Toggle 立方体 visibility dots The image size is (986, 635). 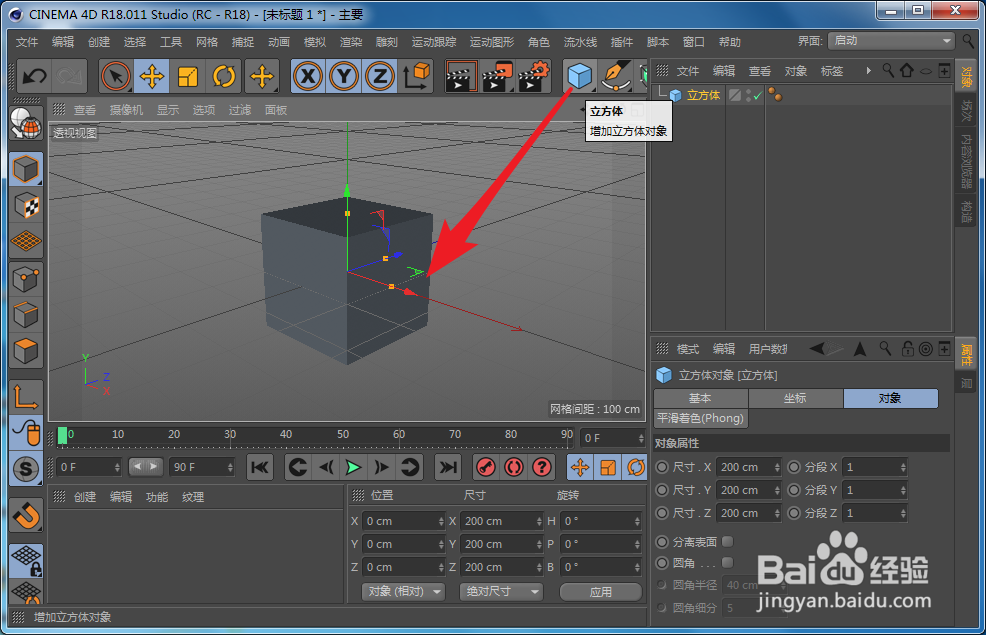coord(748,96)
